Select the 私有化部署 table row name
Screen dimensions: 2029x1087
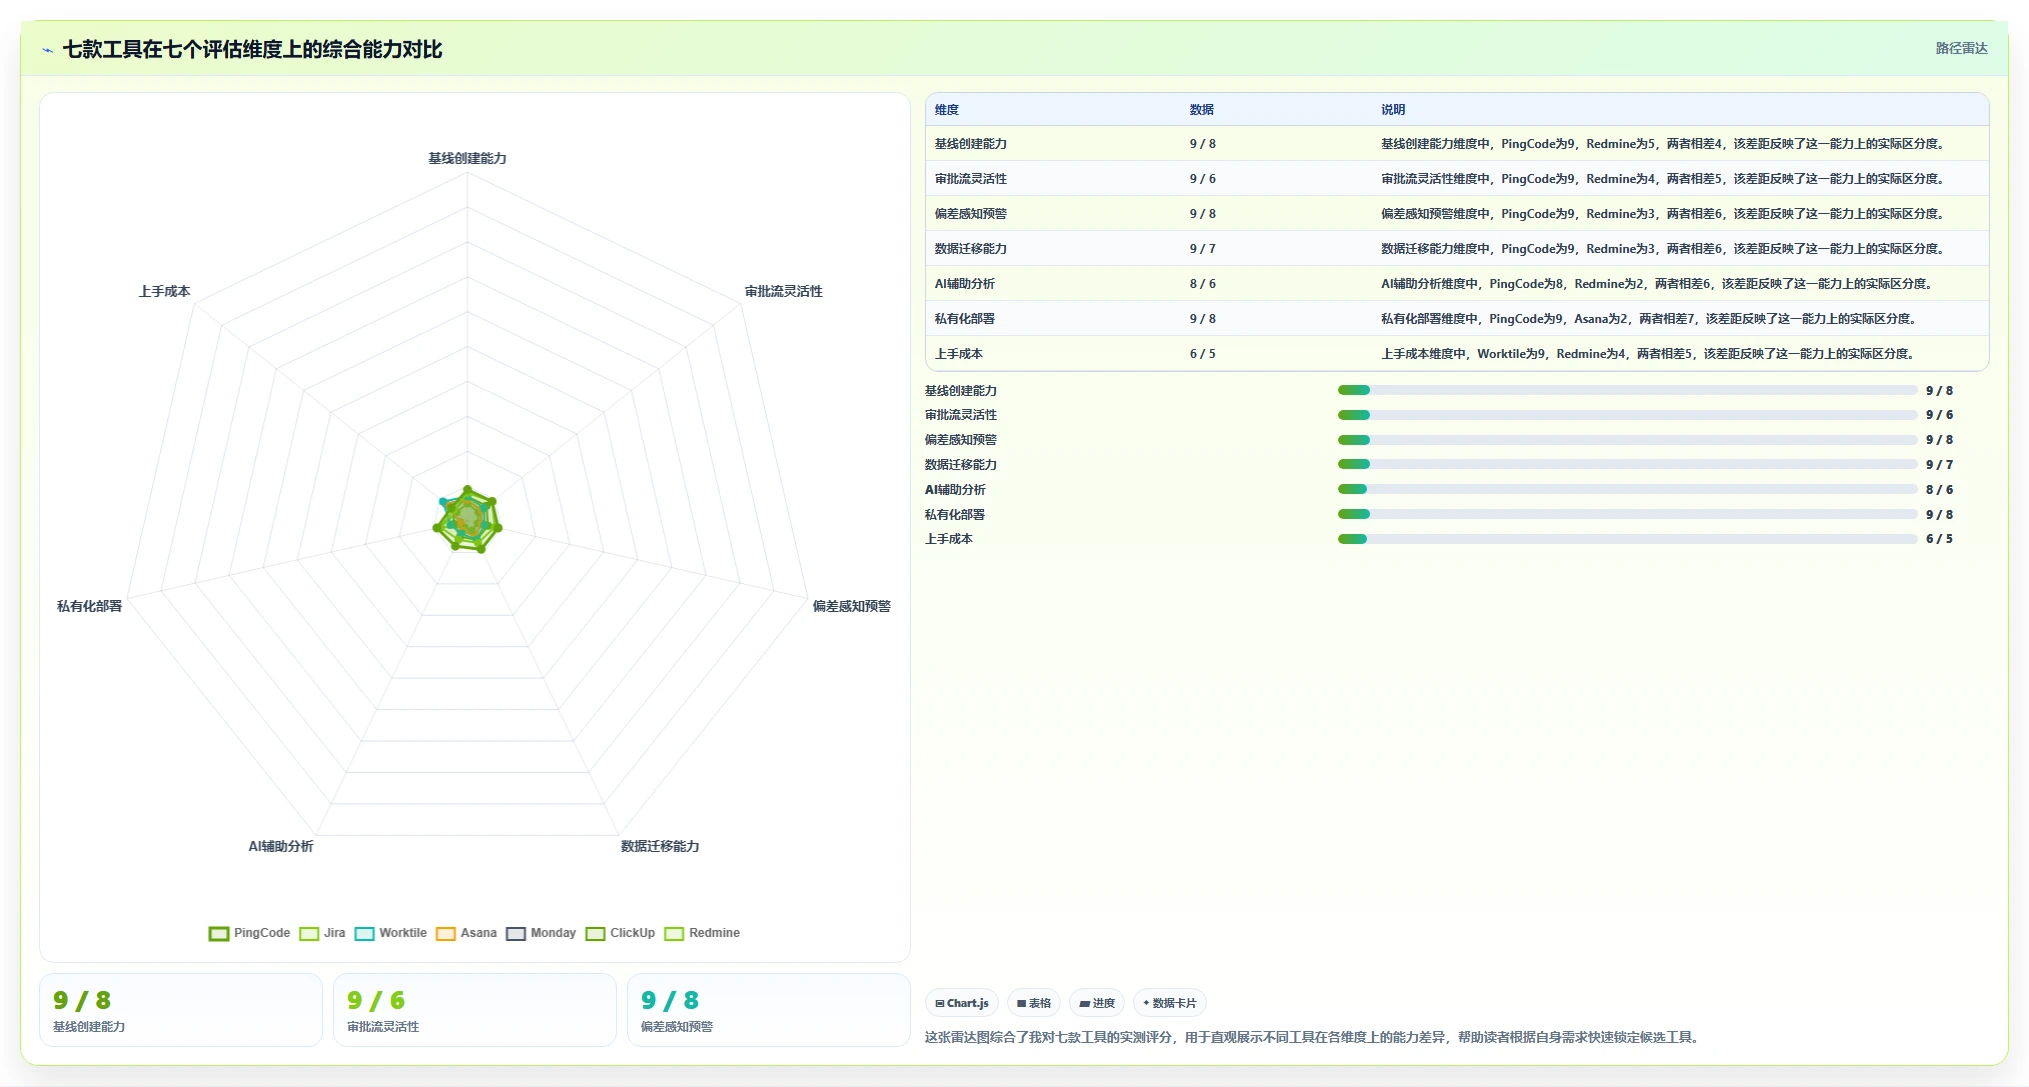pyautogui.click(x=964, y=319)
